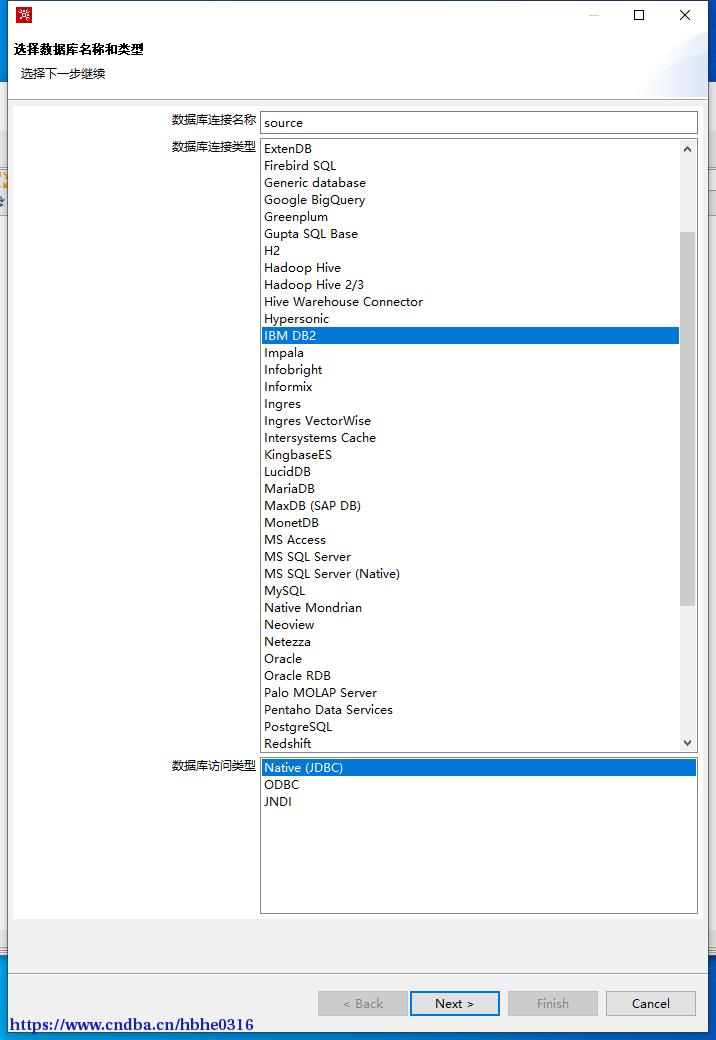The image size is (716, 1040).
Task: Choose Hypersonic database type
Action: 471,319
